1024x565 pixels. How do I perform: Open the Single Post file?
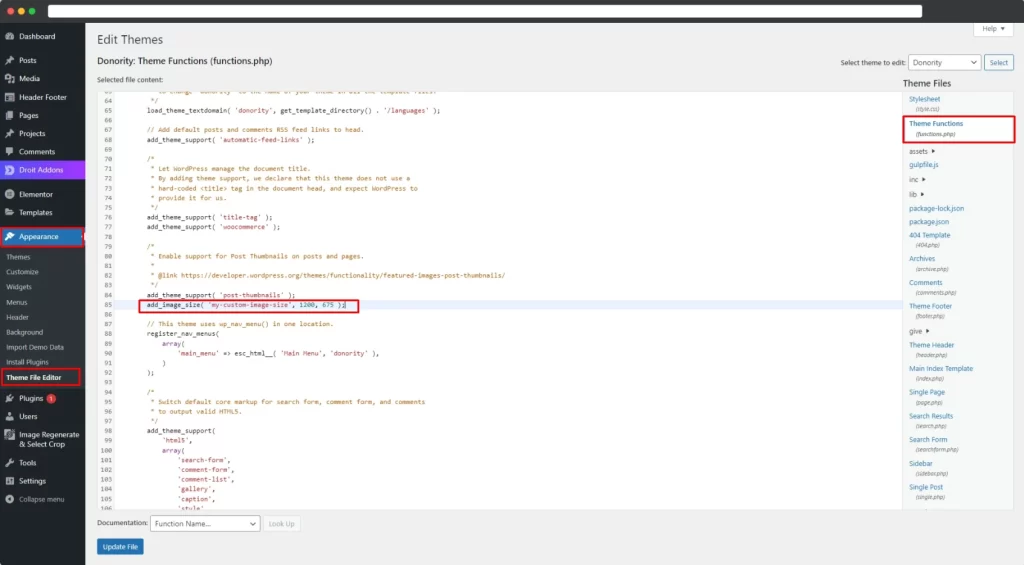926,487
